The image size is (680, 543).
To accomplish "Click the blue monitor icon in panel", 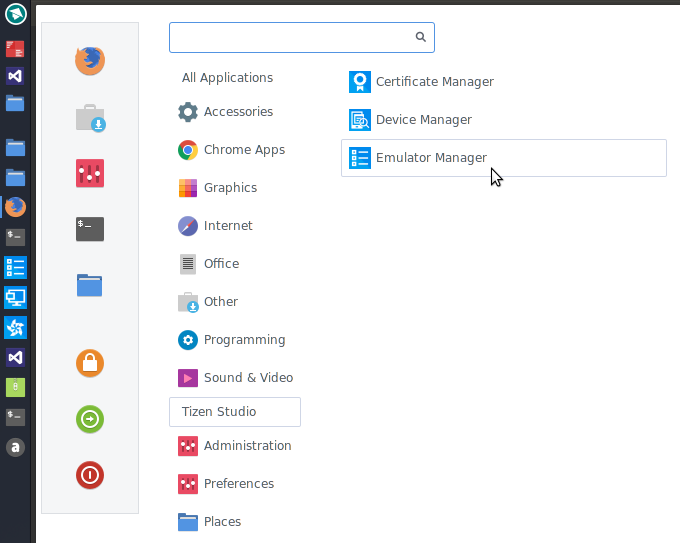I will [x=16, y=298].
